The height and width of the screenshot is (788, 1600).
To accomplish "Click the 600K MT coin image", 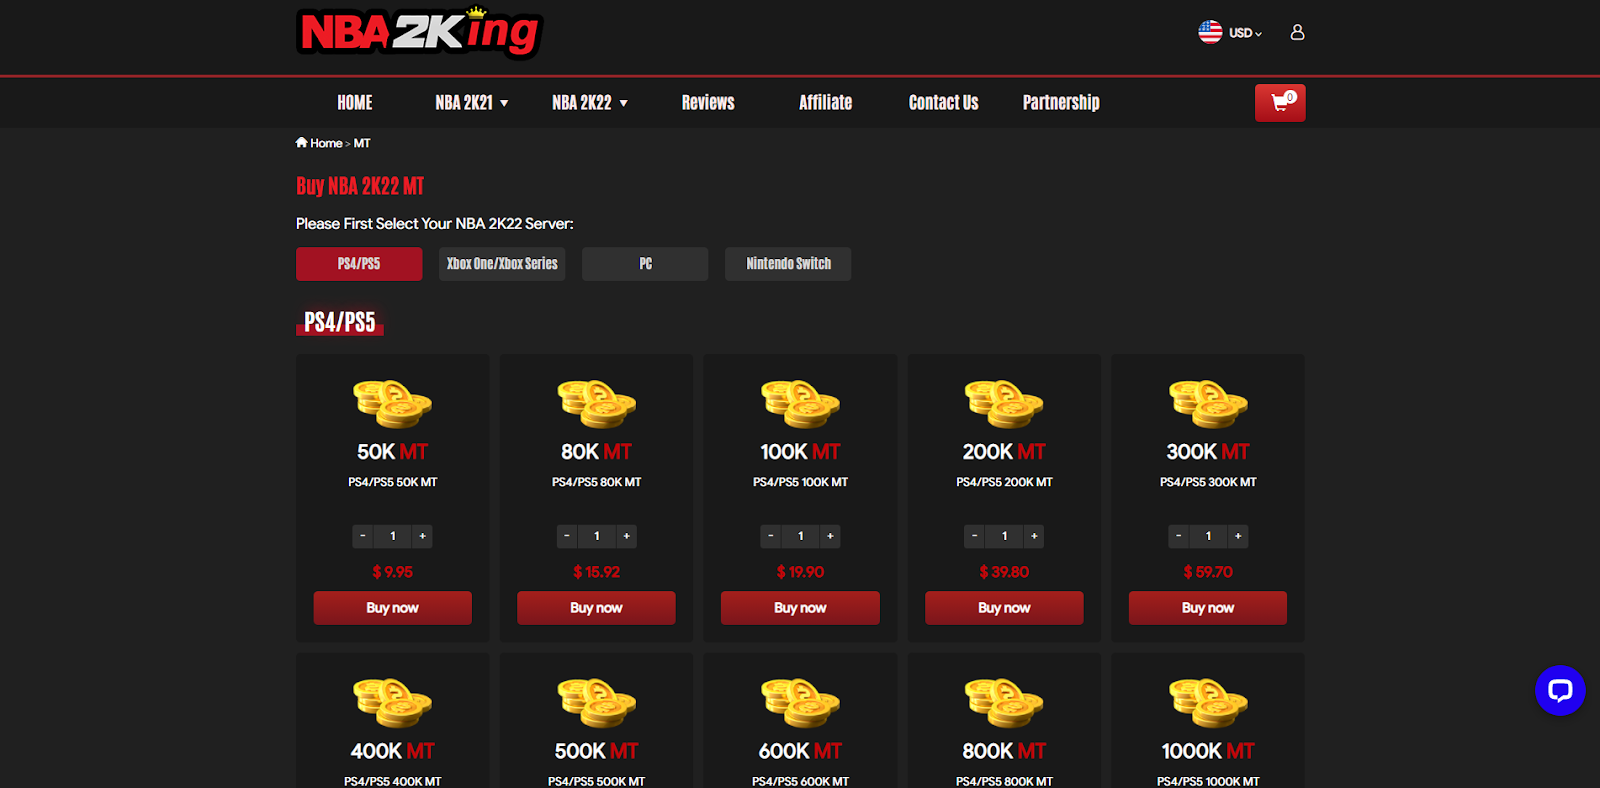I will [x=800, y=702].
